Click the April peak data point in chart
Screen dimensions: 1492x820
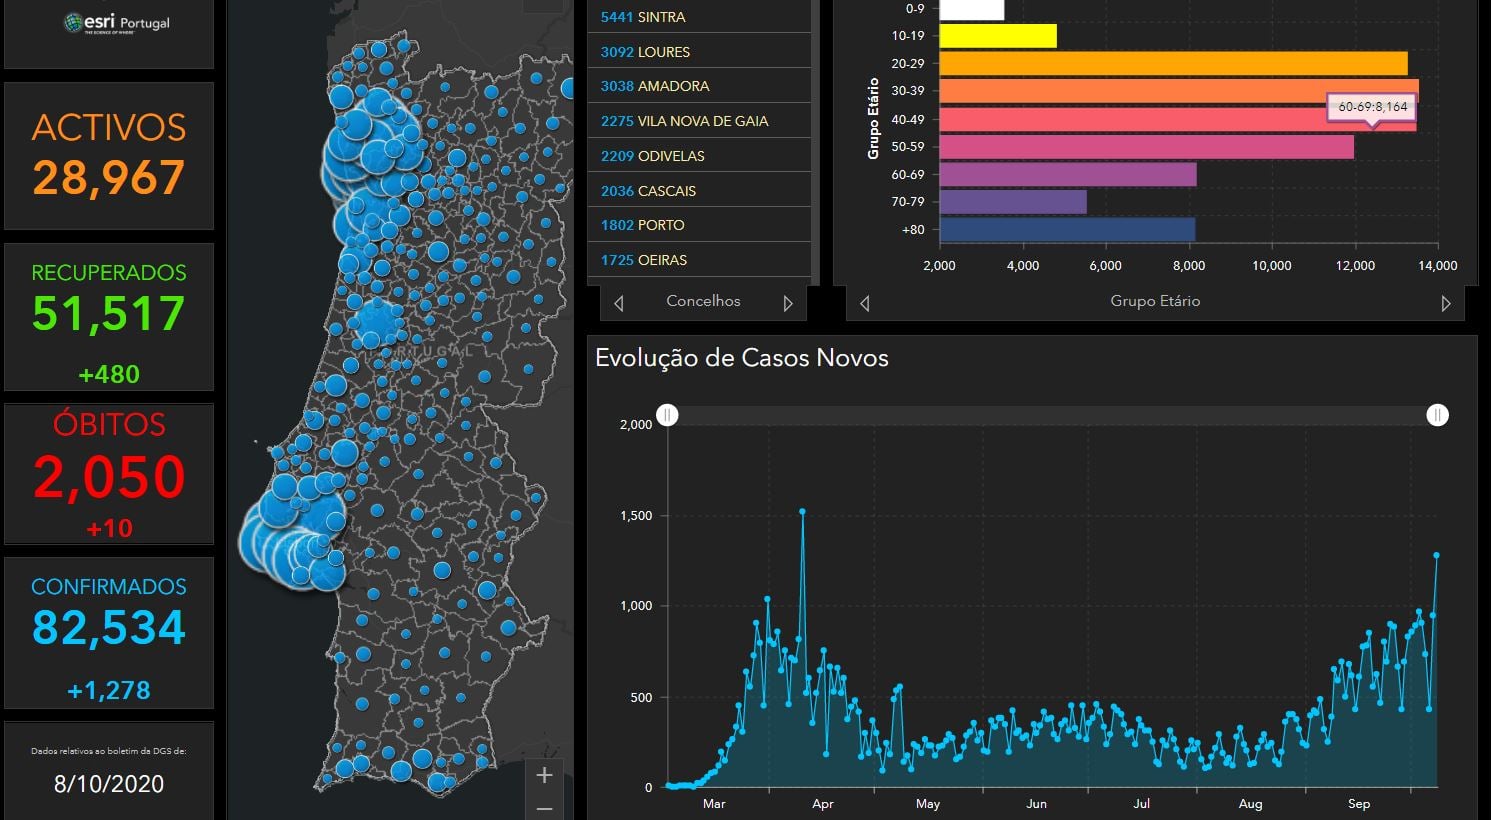pyautogui.click(x=802, y=511)
